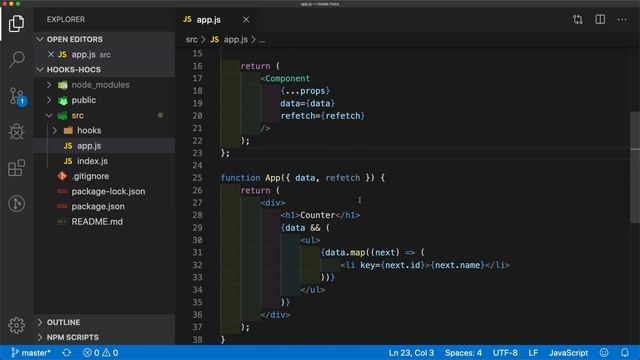Split the editor to the right
The image size is (640, 360).
[600, 19]
